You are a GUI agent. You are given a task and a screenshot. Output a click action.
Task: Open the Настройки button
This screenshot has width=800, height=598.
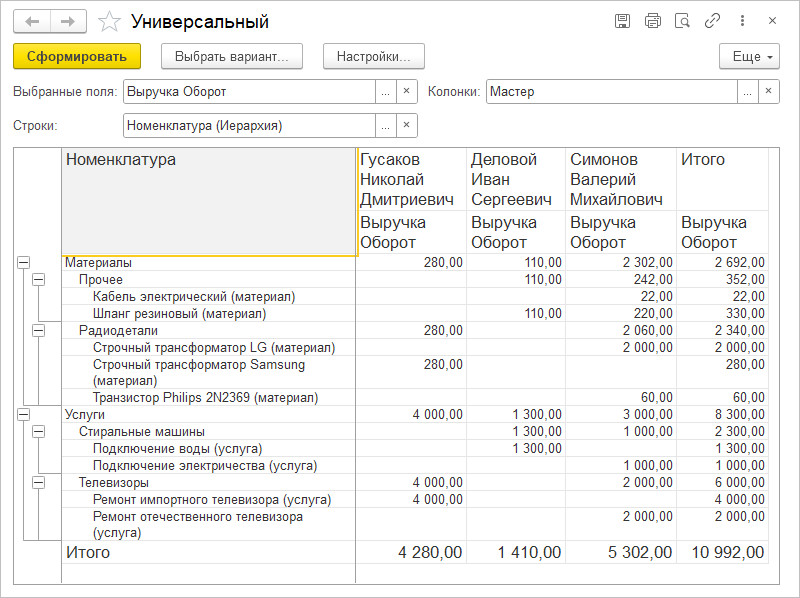[x=373, y=56]
